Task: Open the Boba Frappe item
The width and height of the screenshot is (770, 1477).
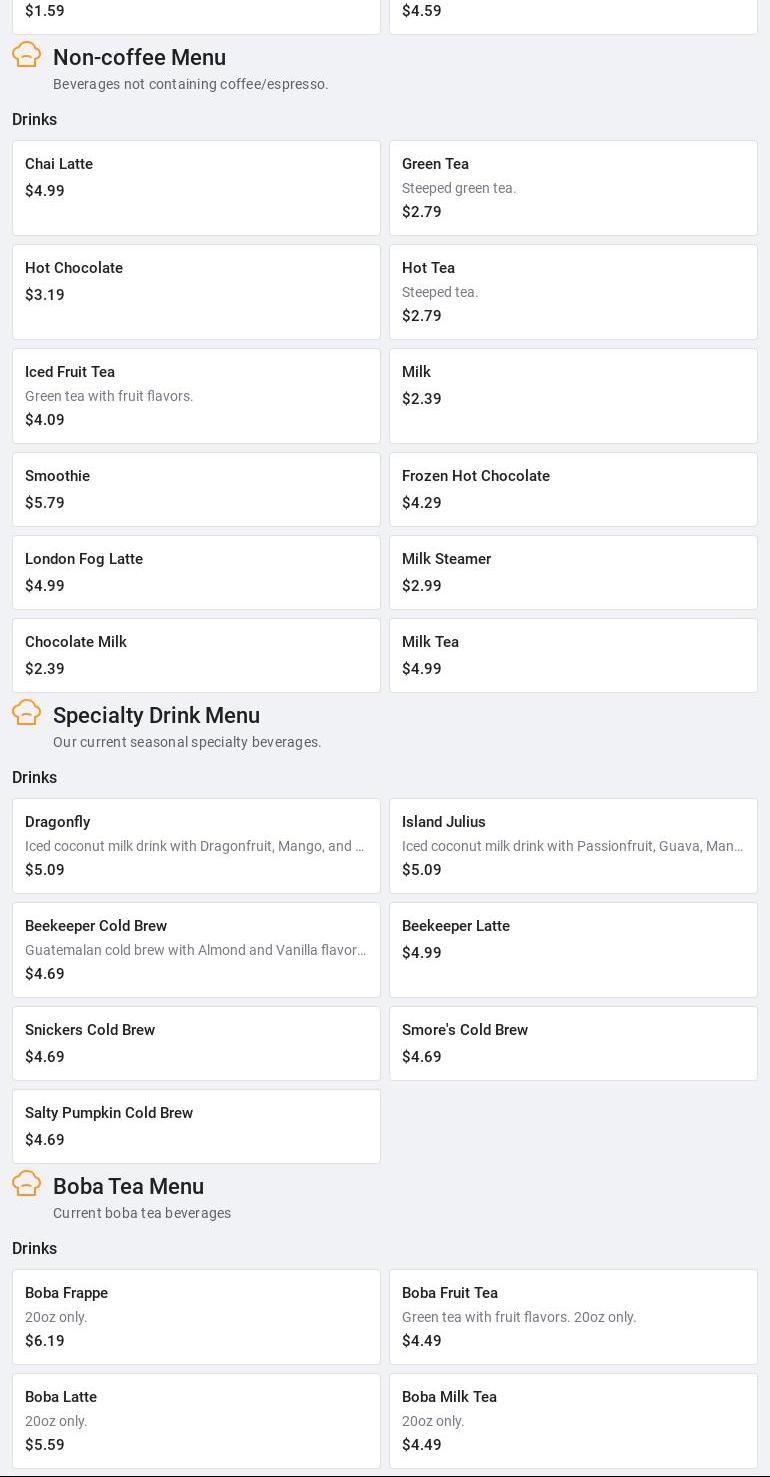Action: [x=196, y=1317]
